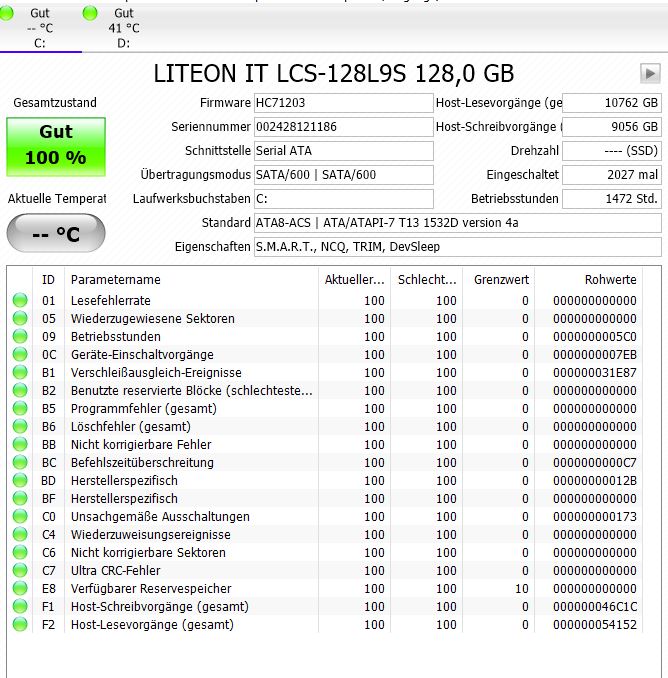This screenshot has height=678, width=668.
Task: Click raw value 000000031E87
Action: point(594,373)
